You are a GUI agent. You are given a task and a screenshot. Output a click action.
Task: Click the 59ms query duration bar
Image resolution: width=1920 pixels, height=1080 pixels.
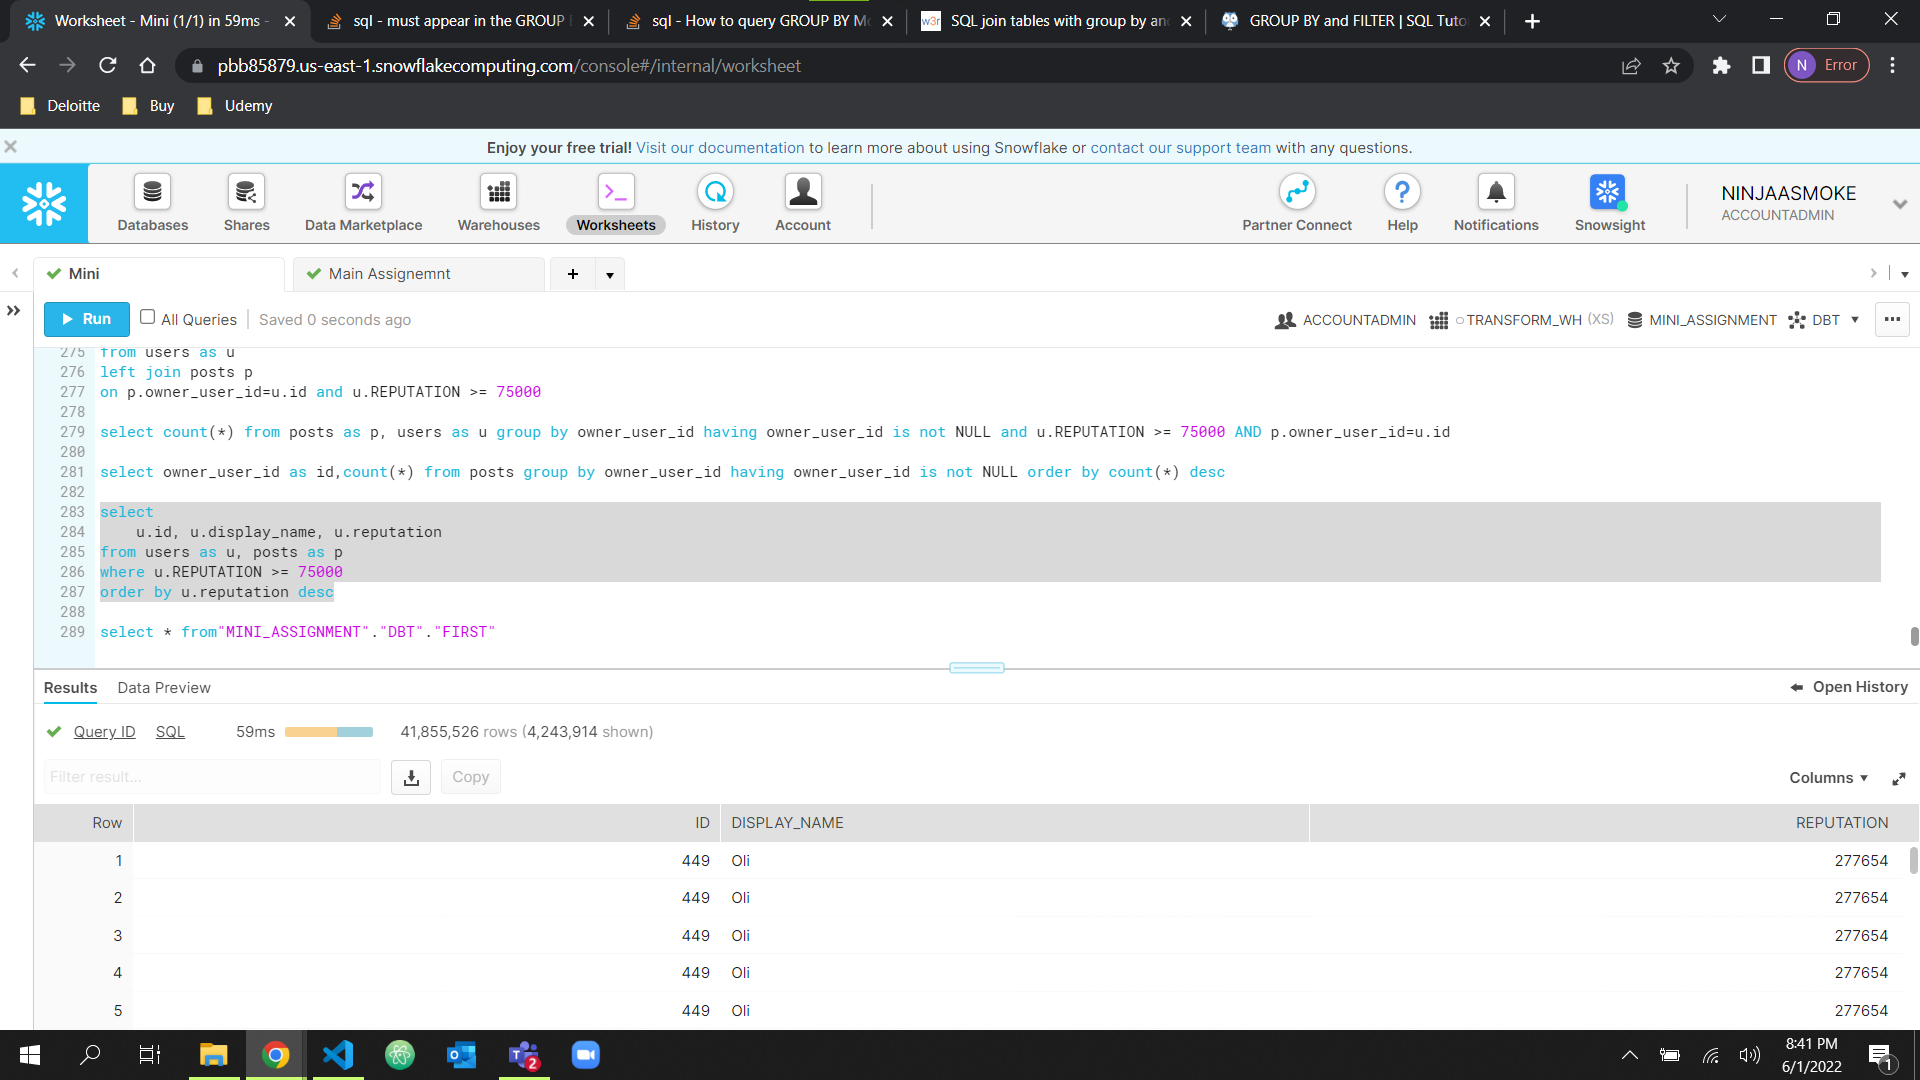[x=329, y=731]
